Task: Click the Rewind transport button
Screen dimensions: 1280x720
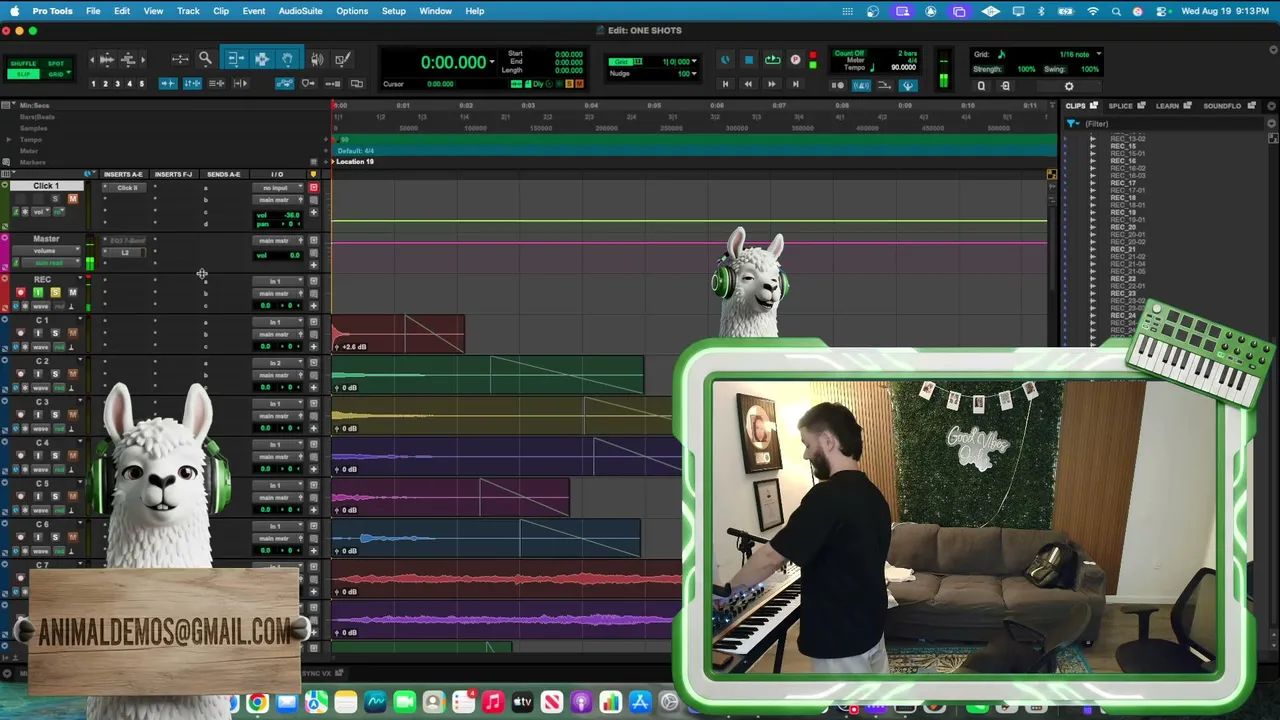Action: tap(748, 84)
